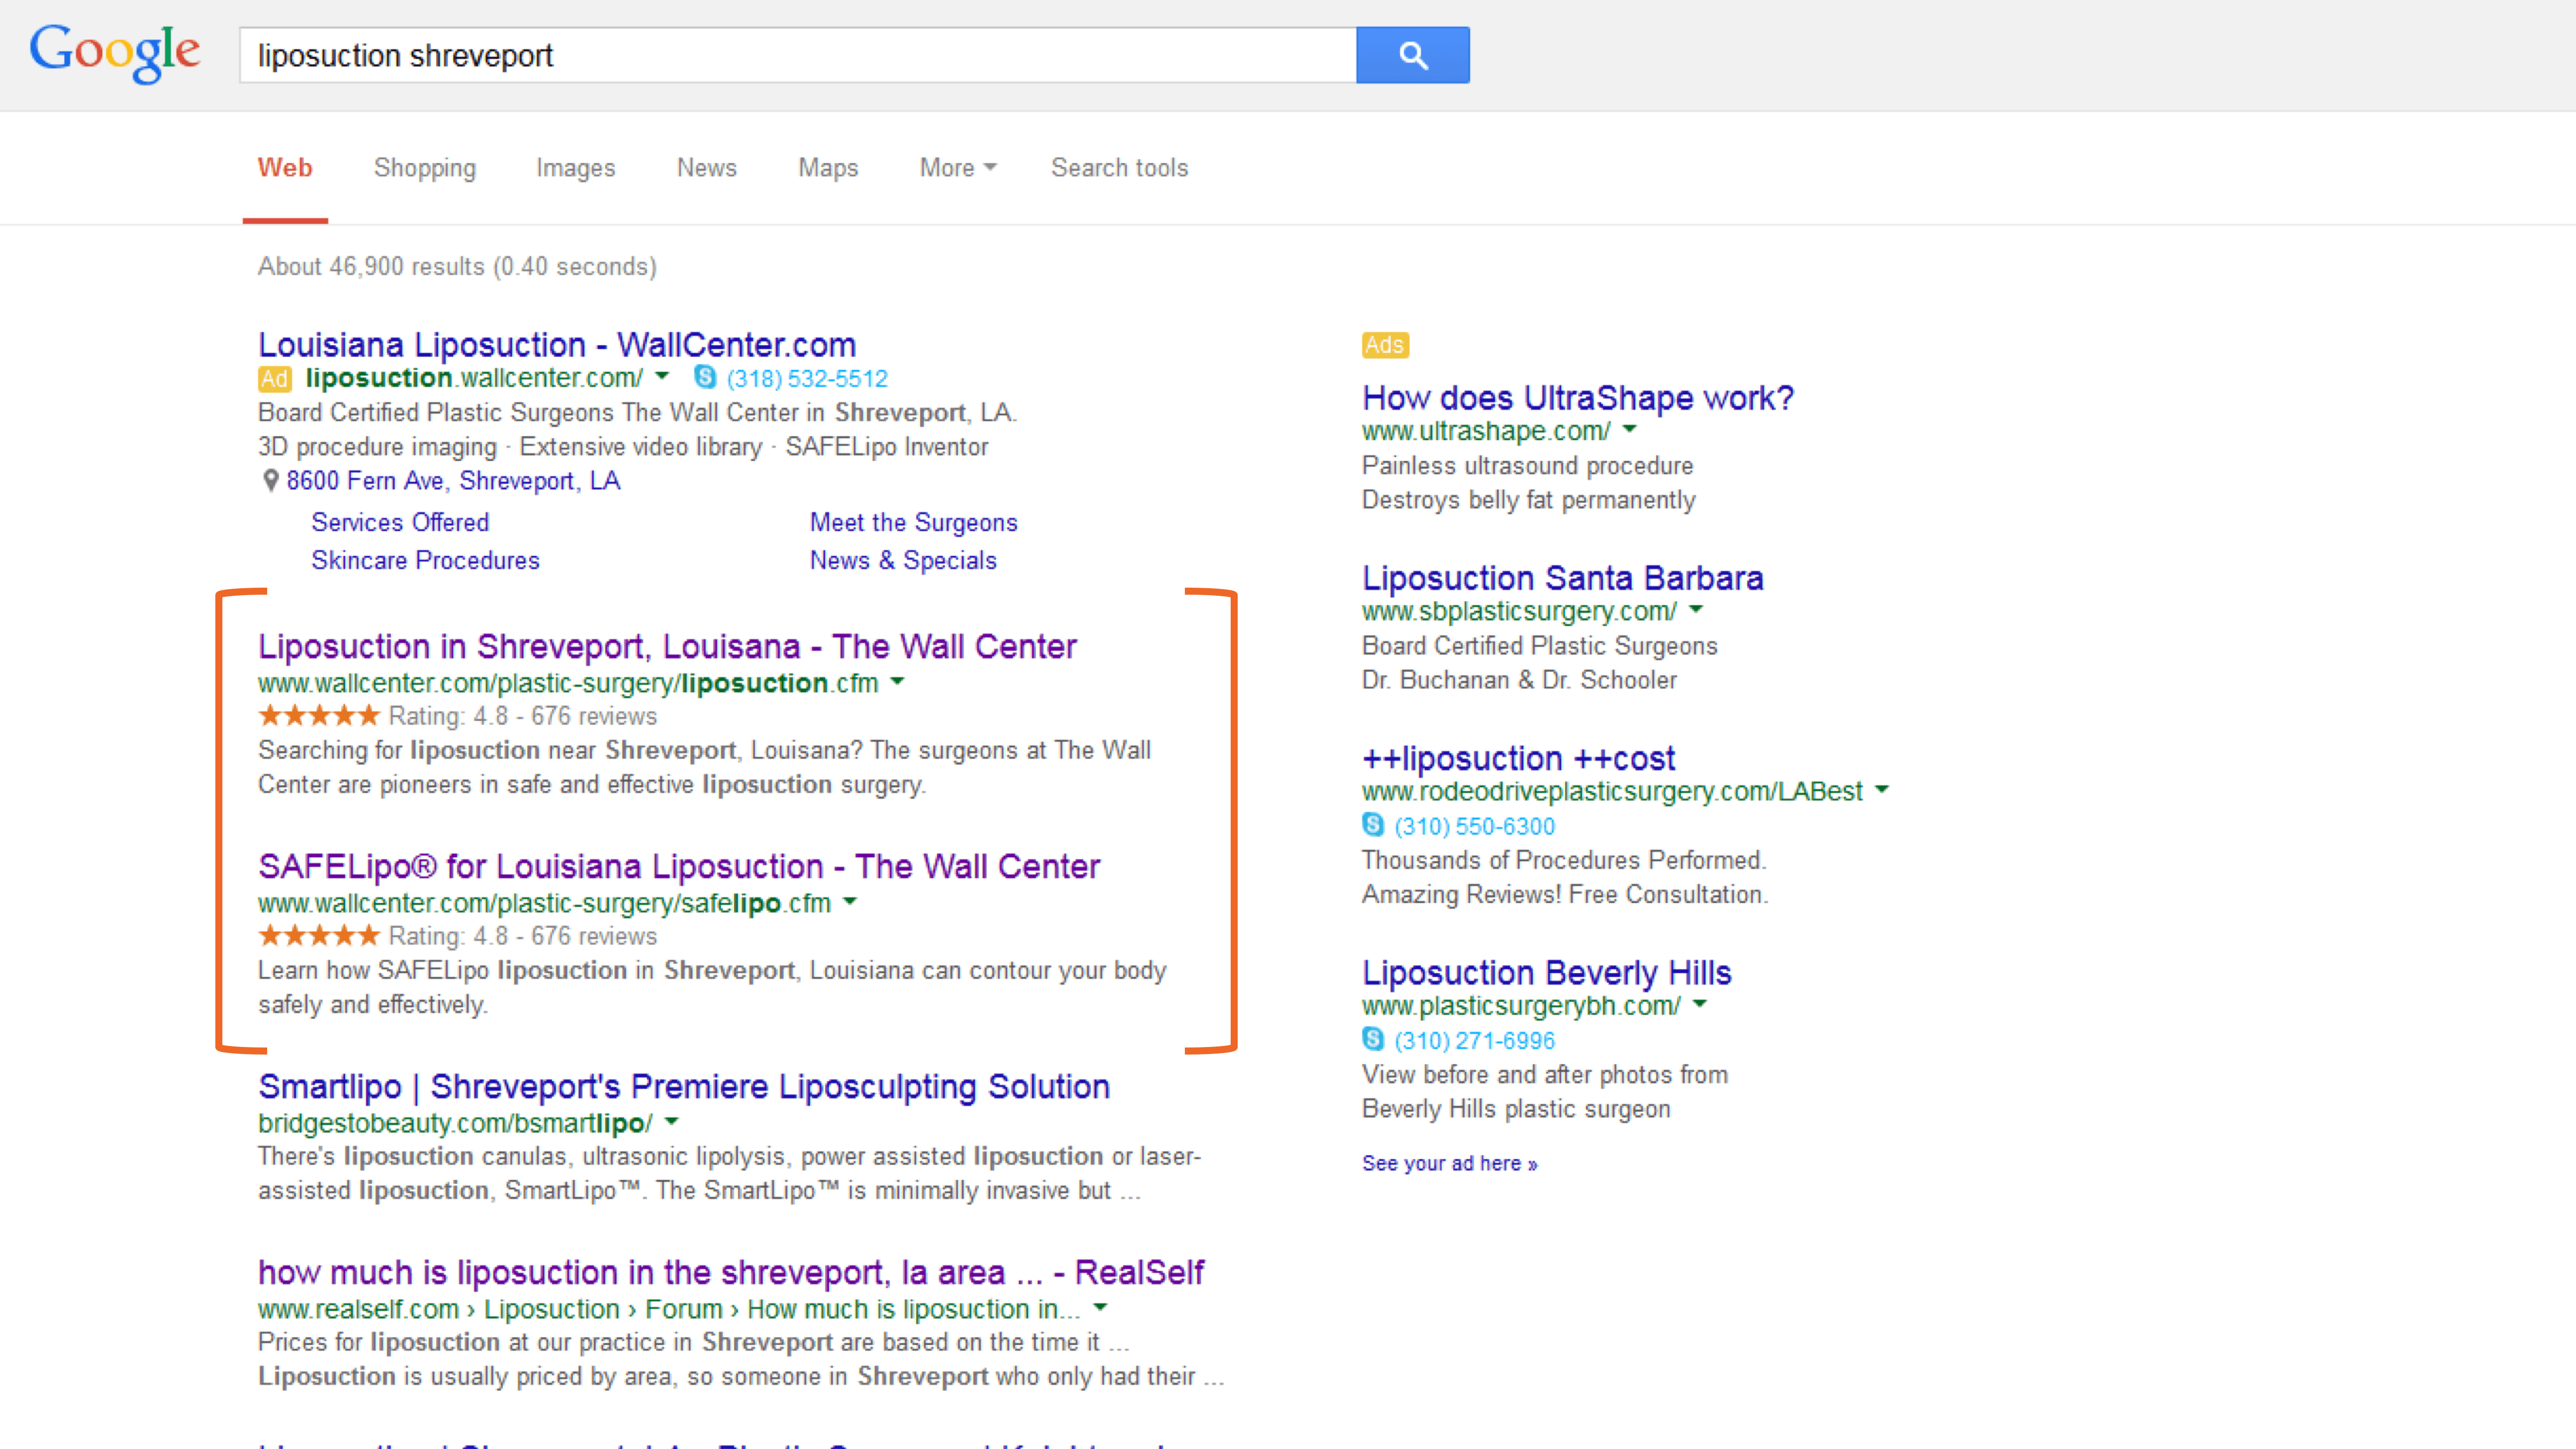Viewport: 2576px width, 1449px height.
Task: Click the Forum breadcrumb in the realself.com URL
Action: tap(683, 1309)
